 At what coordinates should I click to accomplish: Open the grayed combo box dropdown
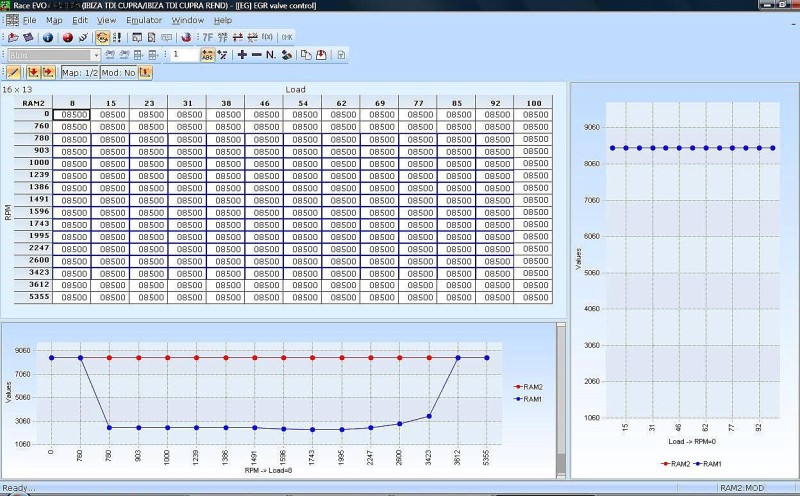pos(96,55)
